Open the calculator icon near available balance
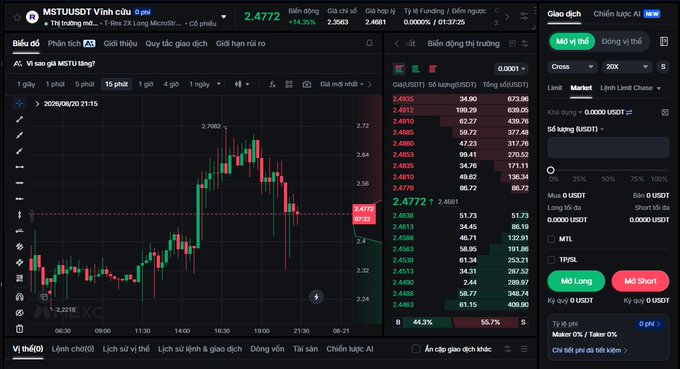The image size is (680, 369). pyautogui.click(x=665, y=112)
